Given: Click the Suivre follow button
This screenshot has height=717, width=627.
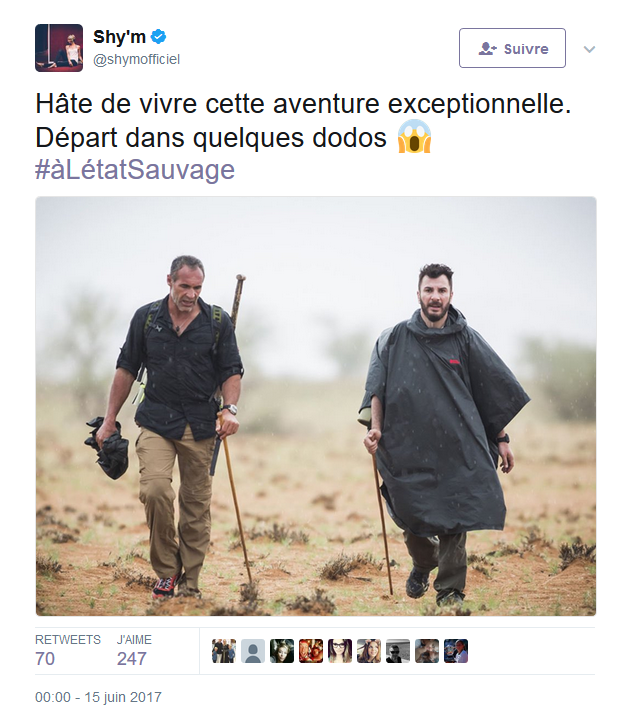Looking at the screenshot, I should pyautogui.click(x=512, y=48).
